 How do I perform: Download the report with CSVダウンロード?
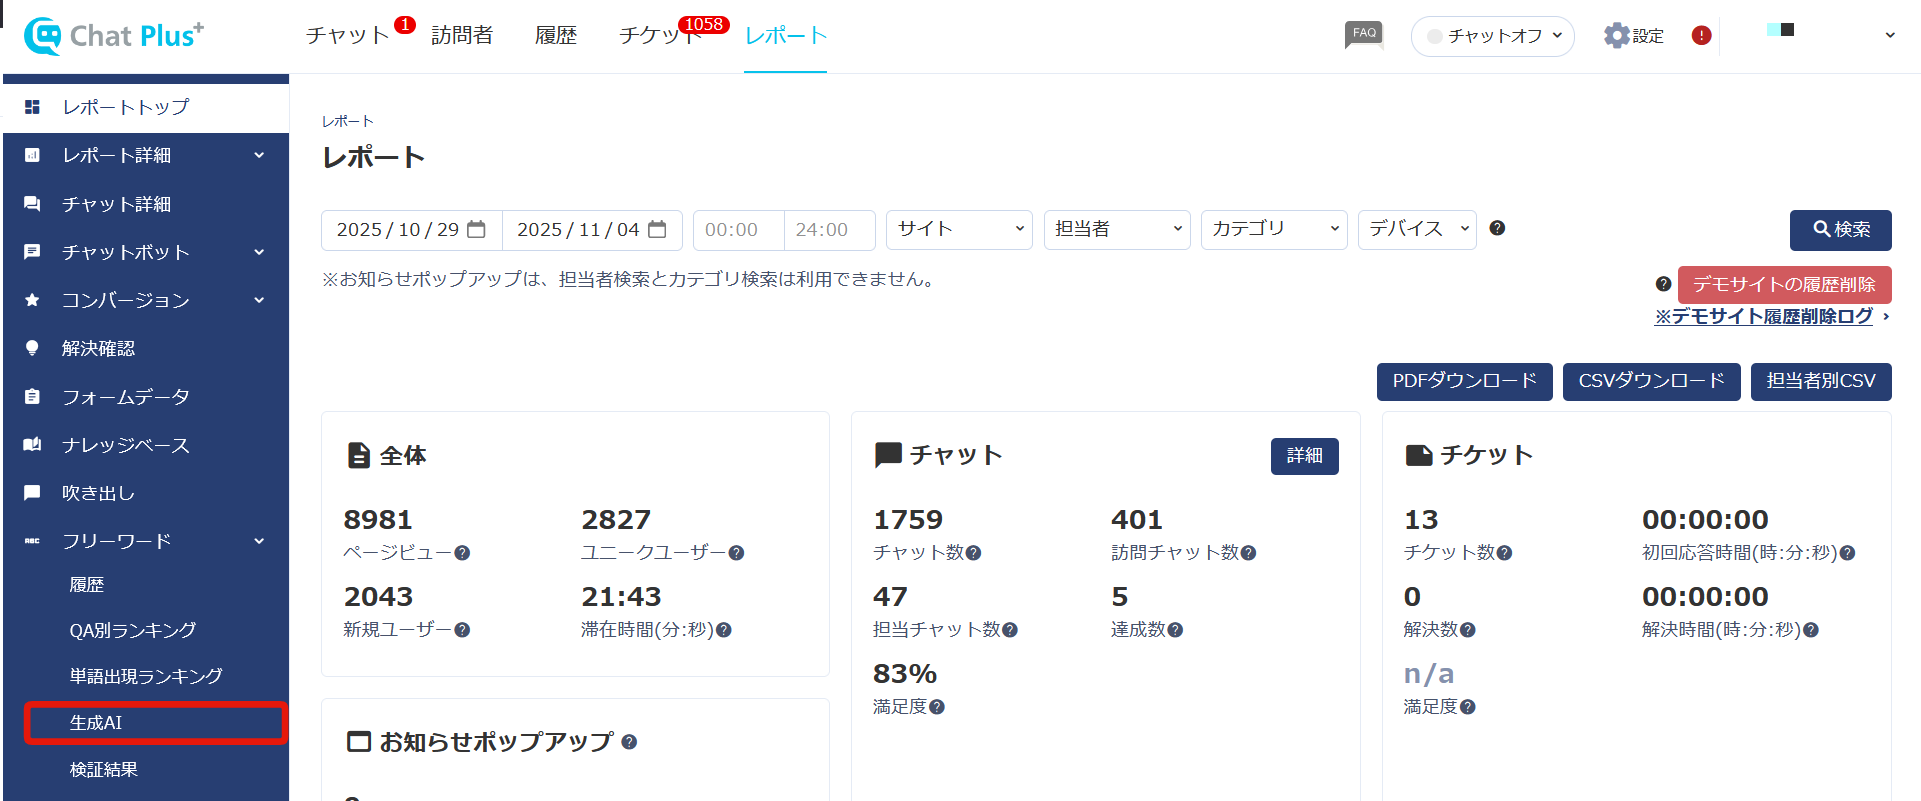click(1651, 382)
